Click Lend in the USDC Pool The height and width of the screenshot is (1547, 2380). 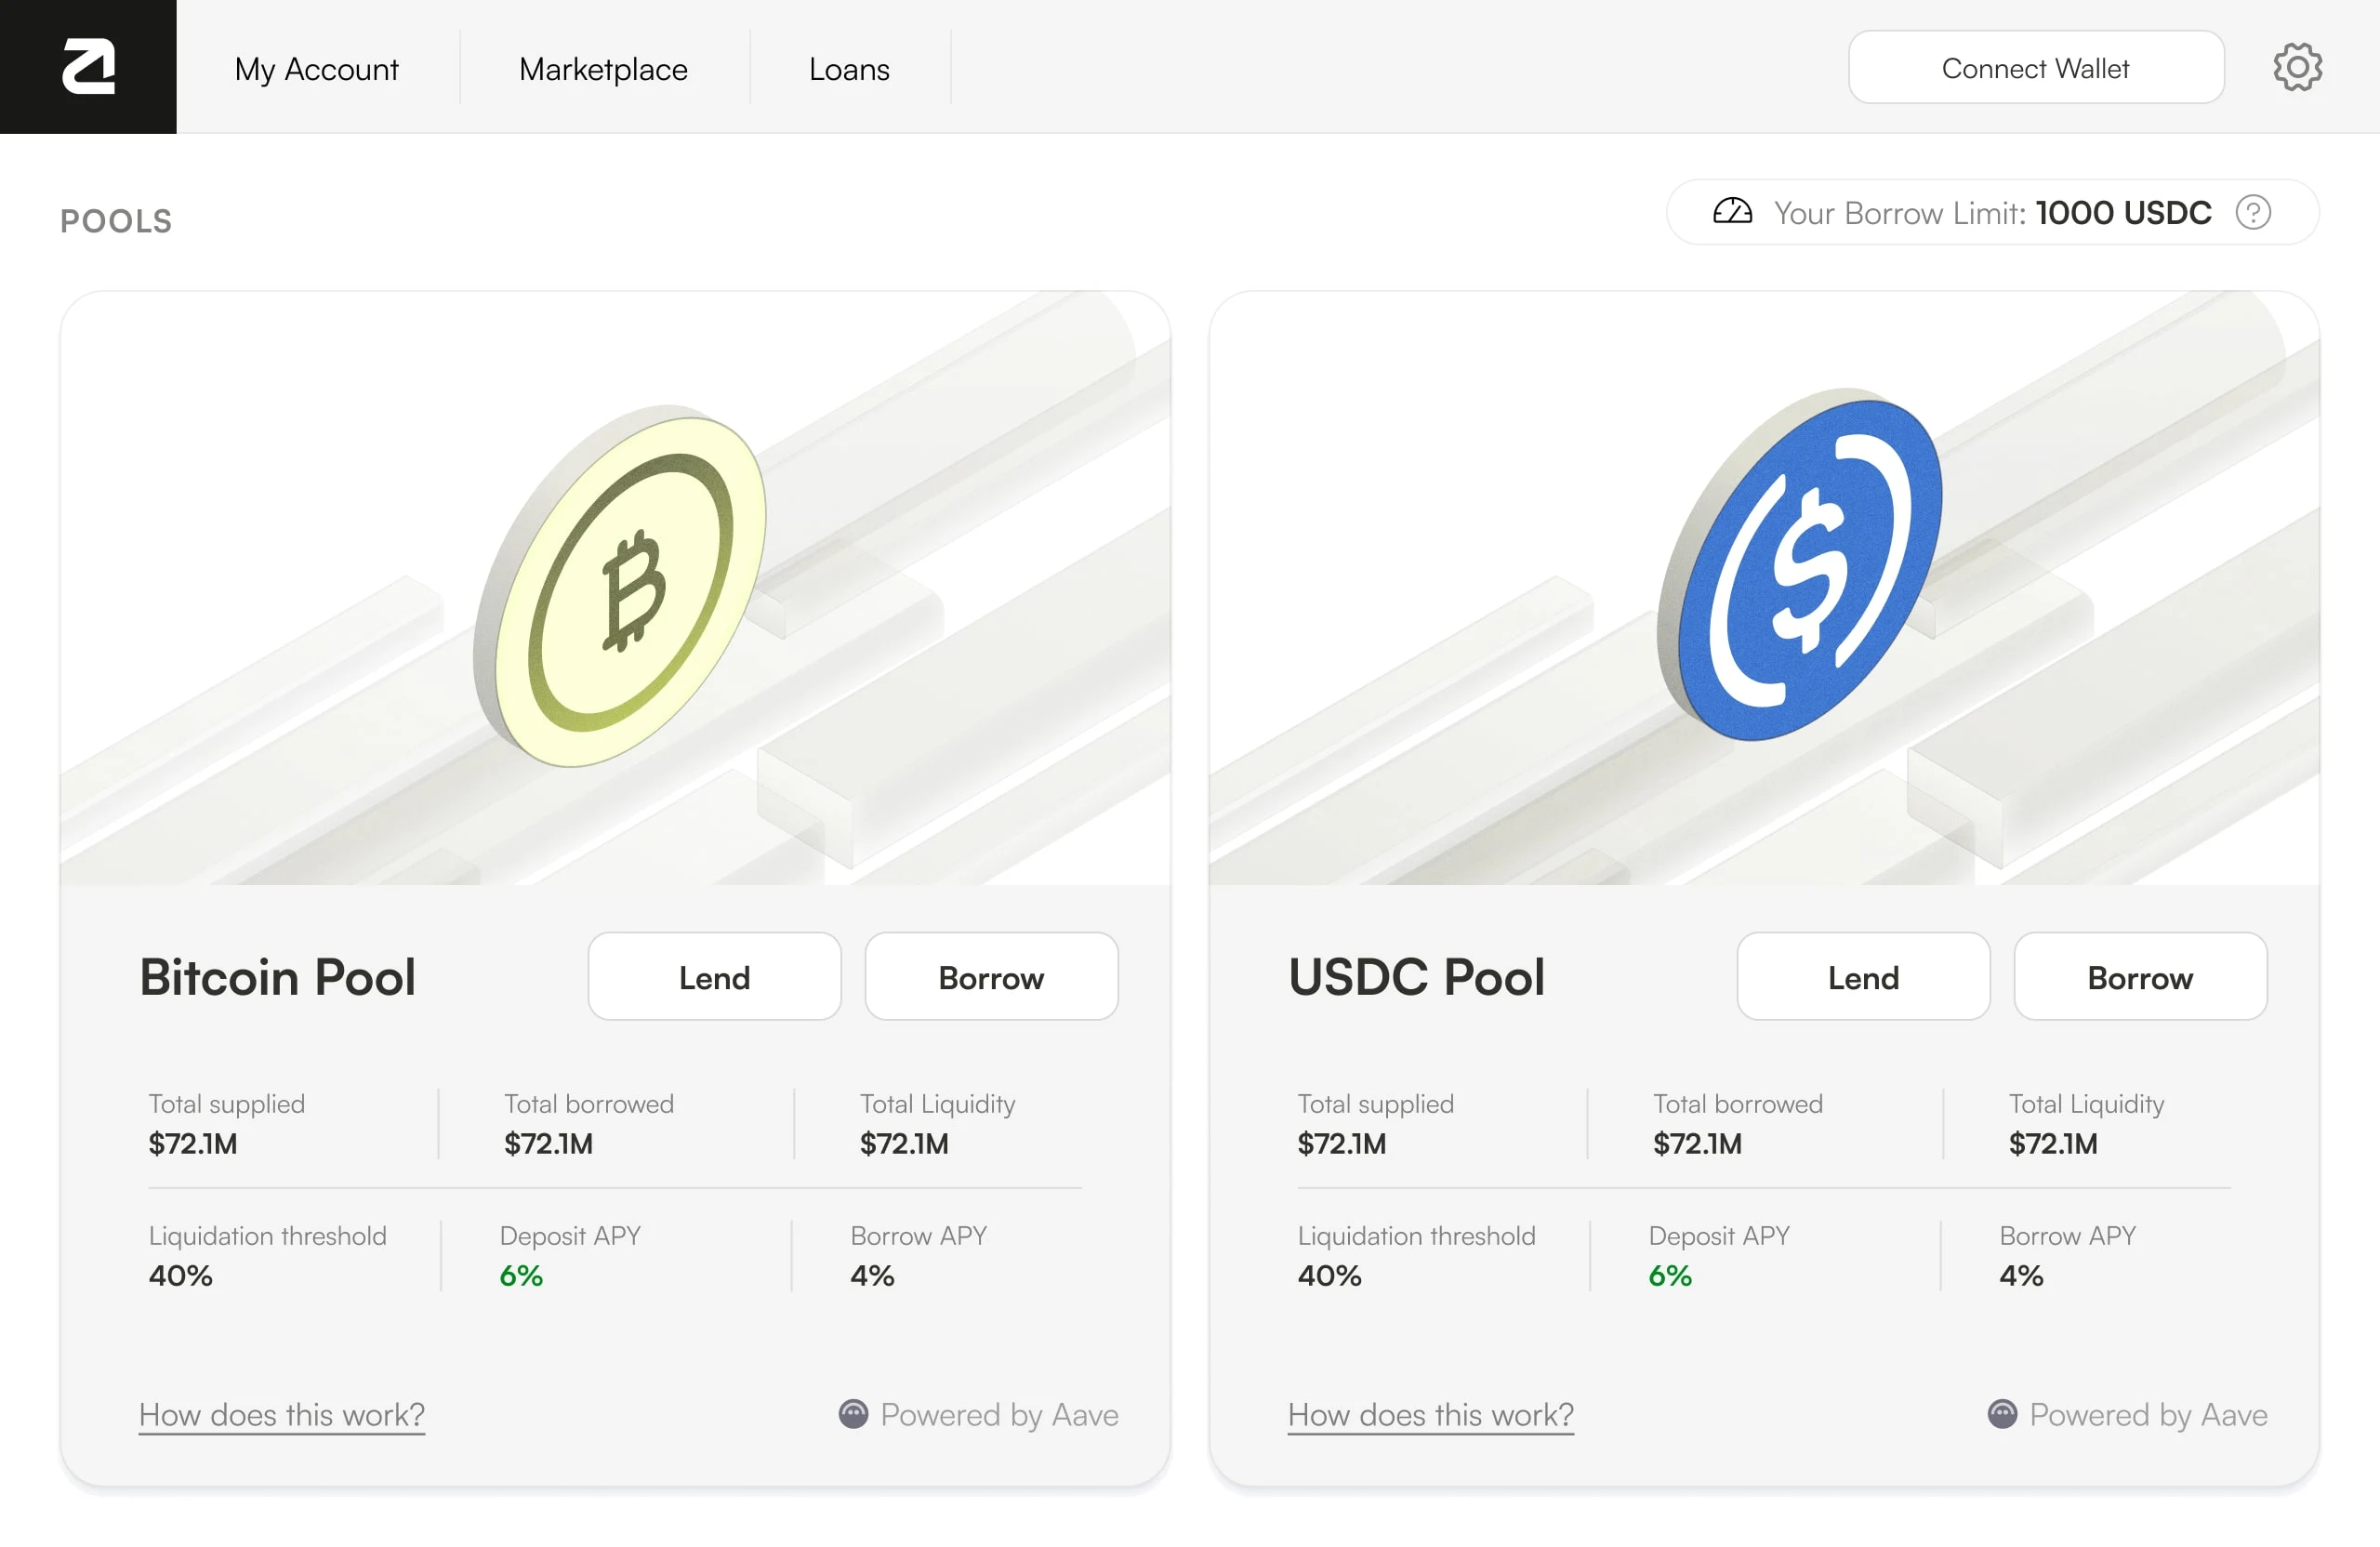coord(1863,977)
